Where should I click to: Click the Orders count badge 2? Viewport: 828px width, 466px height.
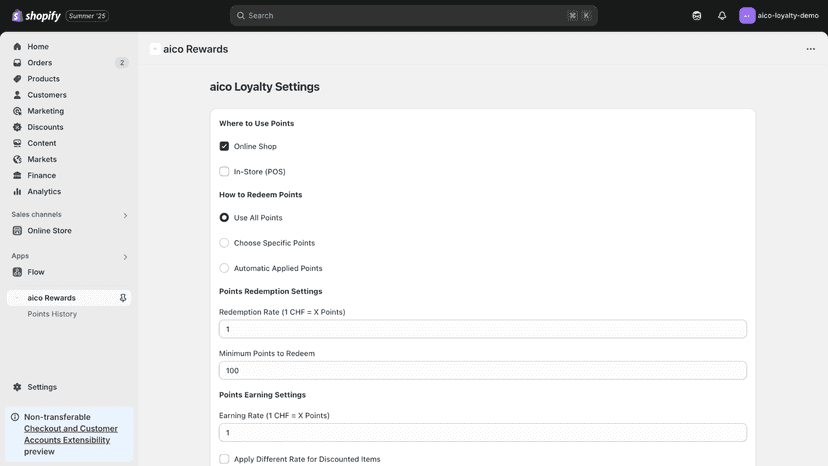[x=122, y=62]
